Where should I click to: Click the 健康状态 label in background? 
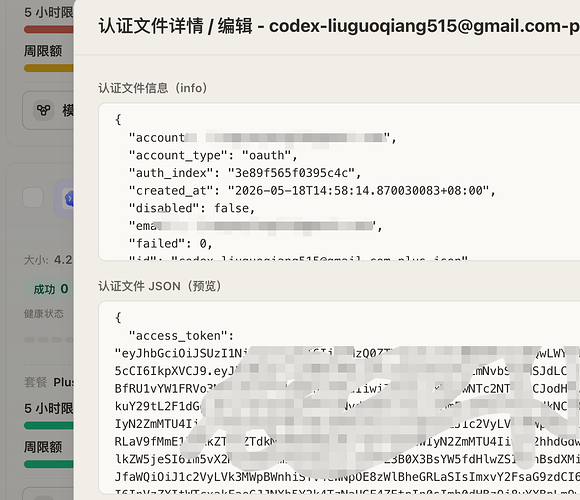click(x=44, y=314)
